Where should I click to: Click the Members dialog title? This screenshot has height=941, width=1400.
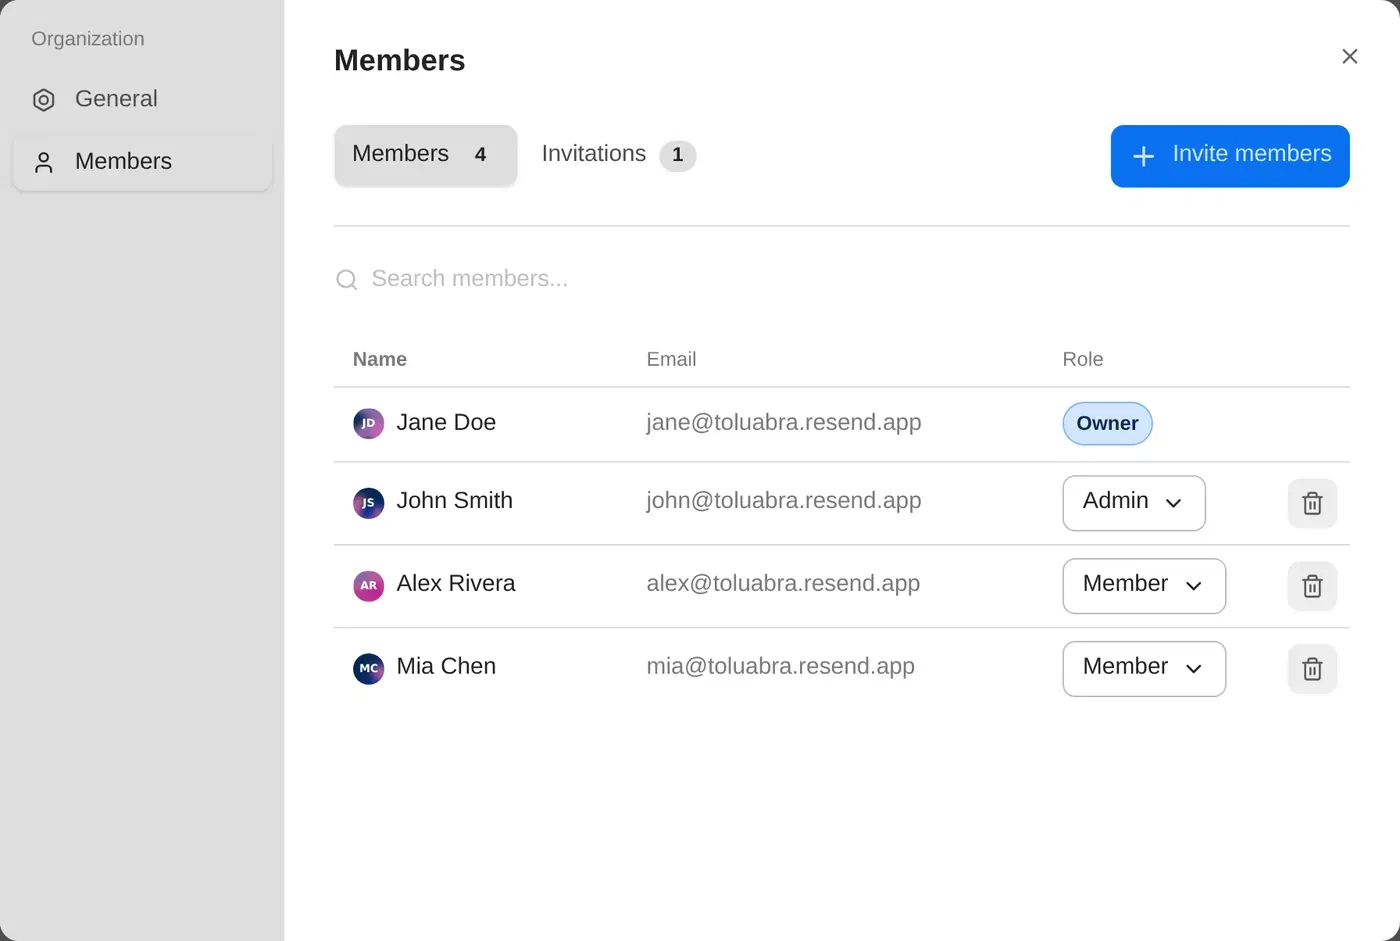pos(399,60)
